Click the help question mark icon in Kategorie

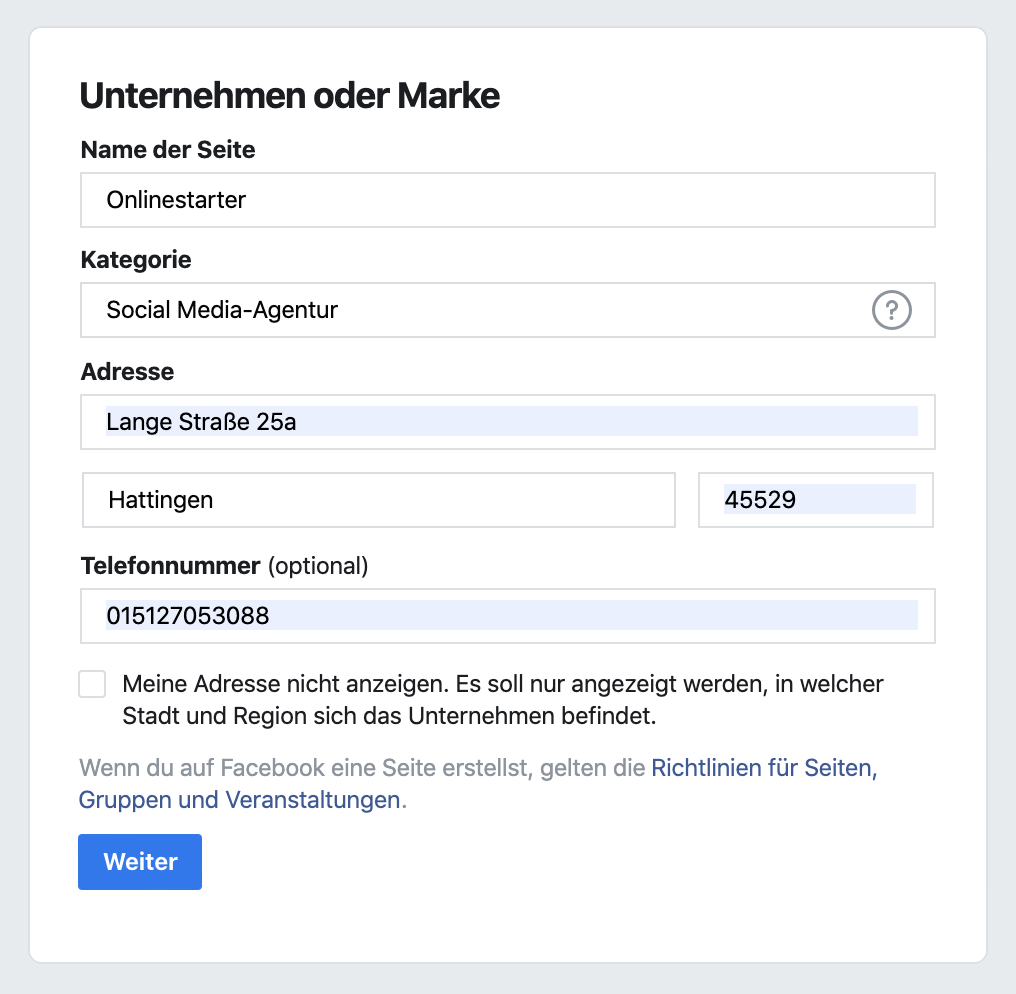coord(892,310)
